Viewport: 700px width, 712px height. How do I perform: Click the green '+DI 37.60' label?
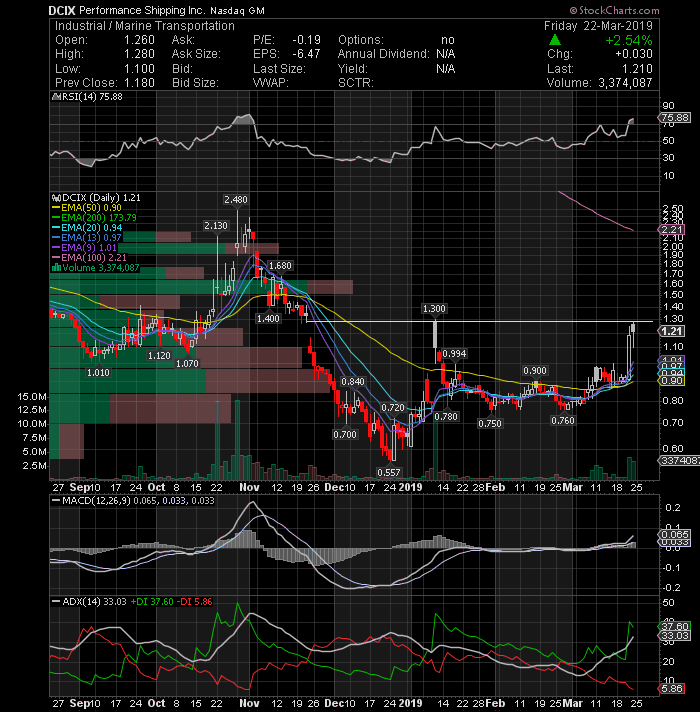[152, 602]
